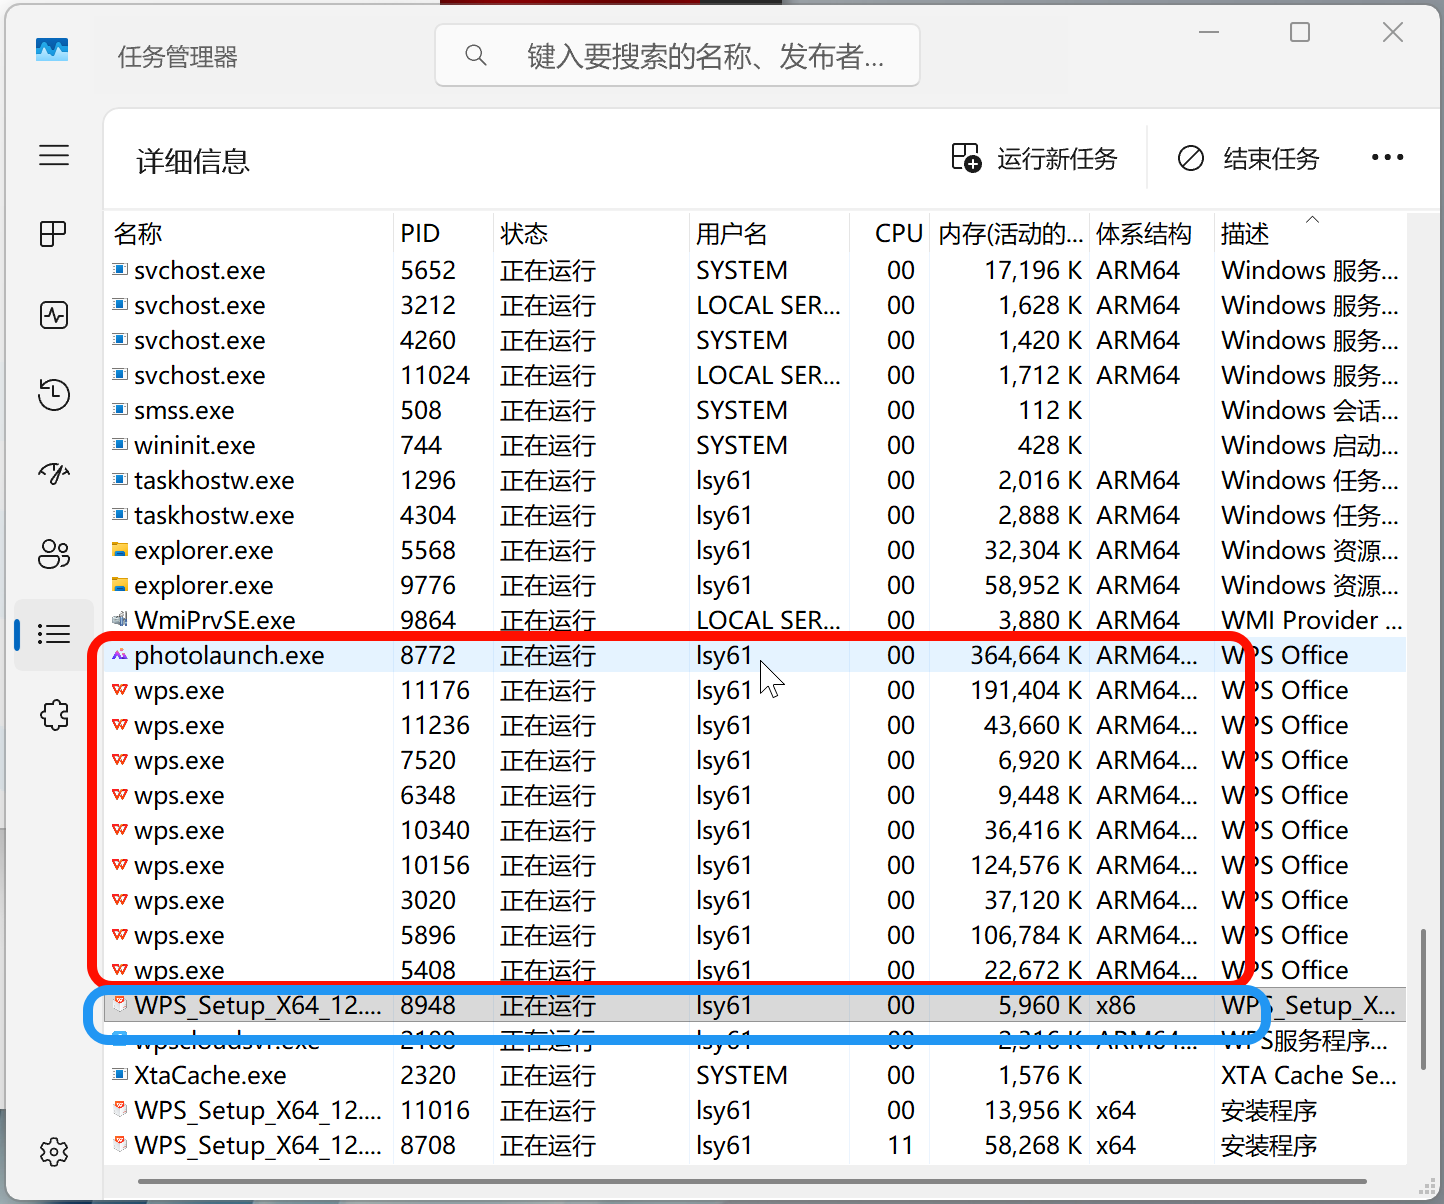The image size is (1444, 1204).
Task: Select the wps.exe PID cell 6348
Action: 428,795
